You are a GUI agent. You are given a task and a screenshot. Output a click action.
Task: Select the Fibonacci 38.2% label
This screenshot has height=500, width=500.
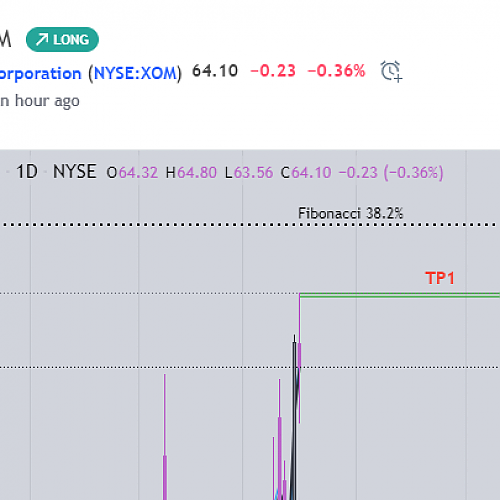coord(350,213)
